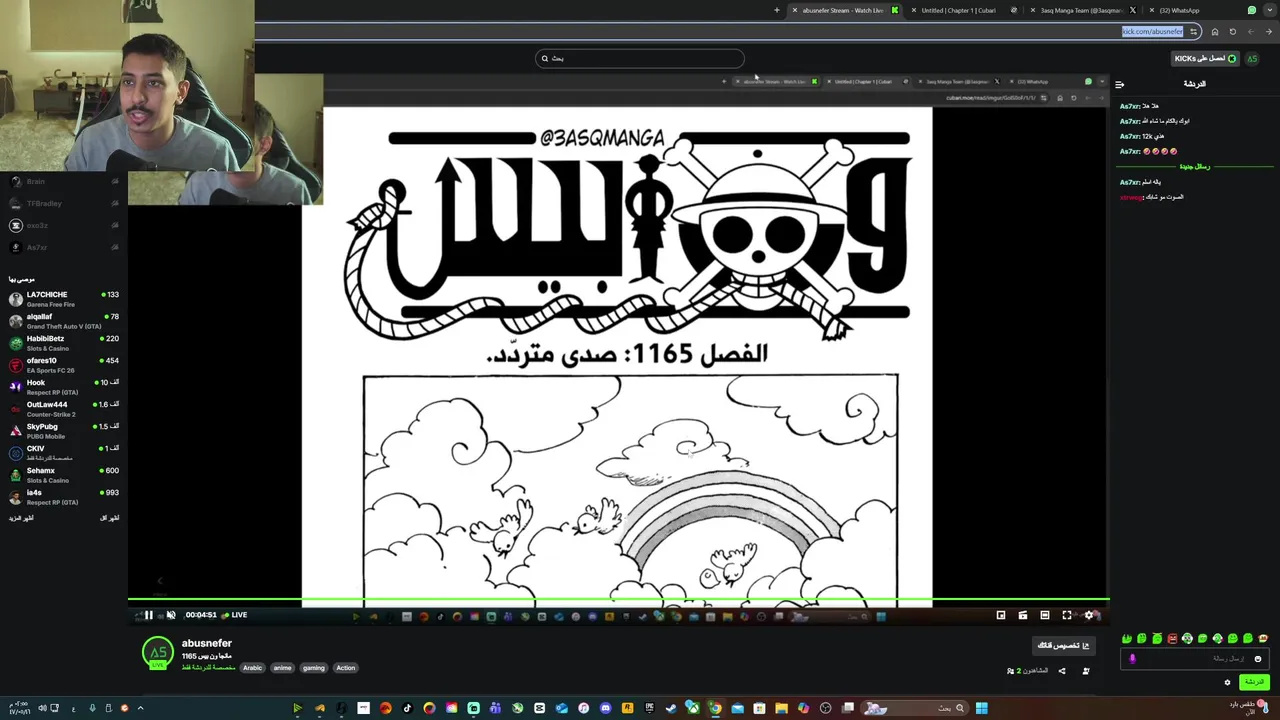Close the abusnefer Stream tab
1280x720 pixels.
794,10
